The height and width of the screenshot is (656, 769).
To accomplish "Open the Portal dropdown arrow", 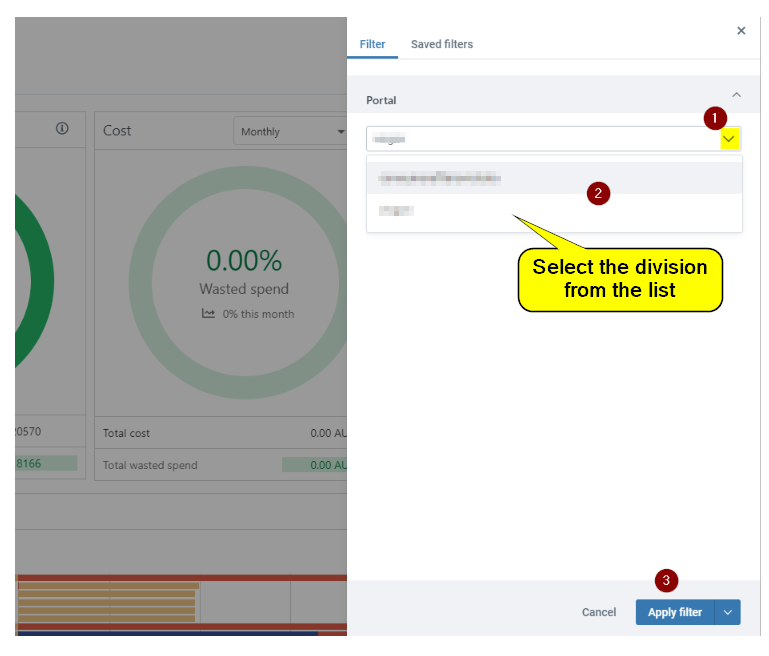I will [729, 139].
